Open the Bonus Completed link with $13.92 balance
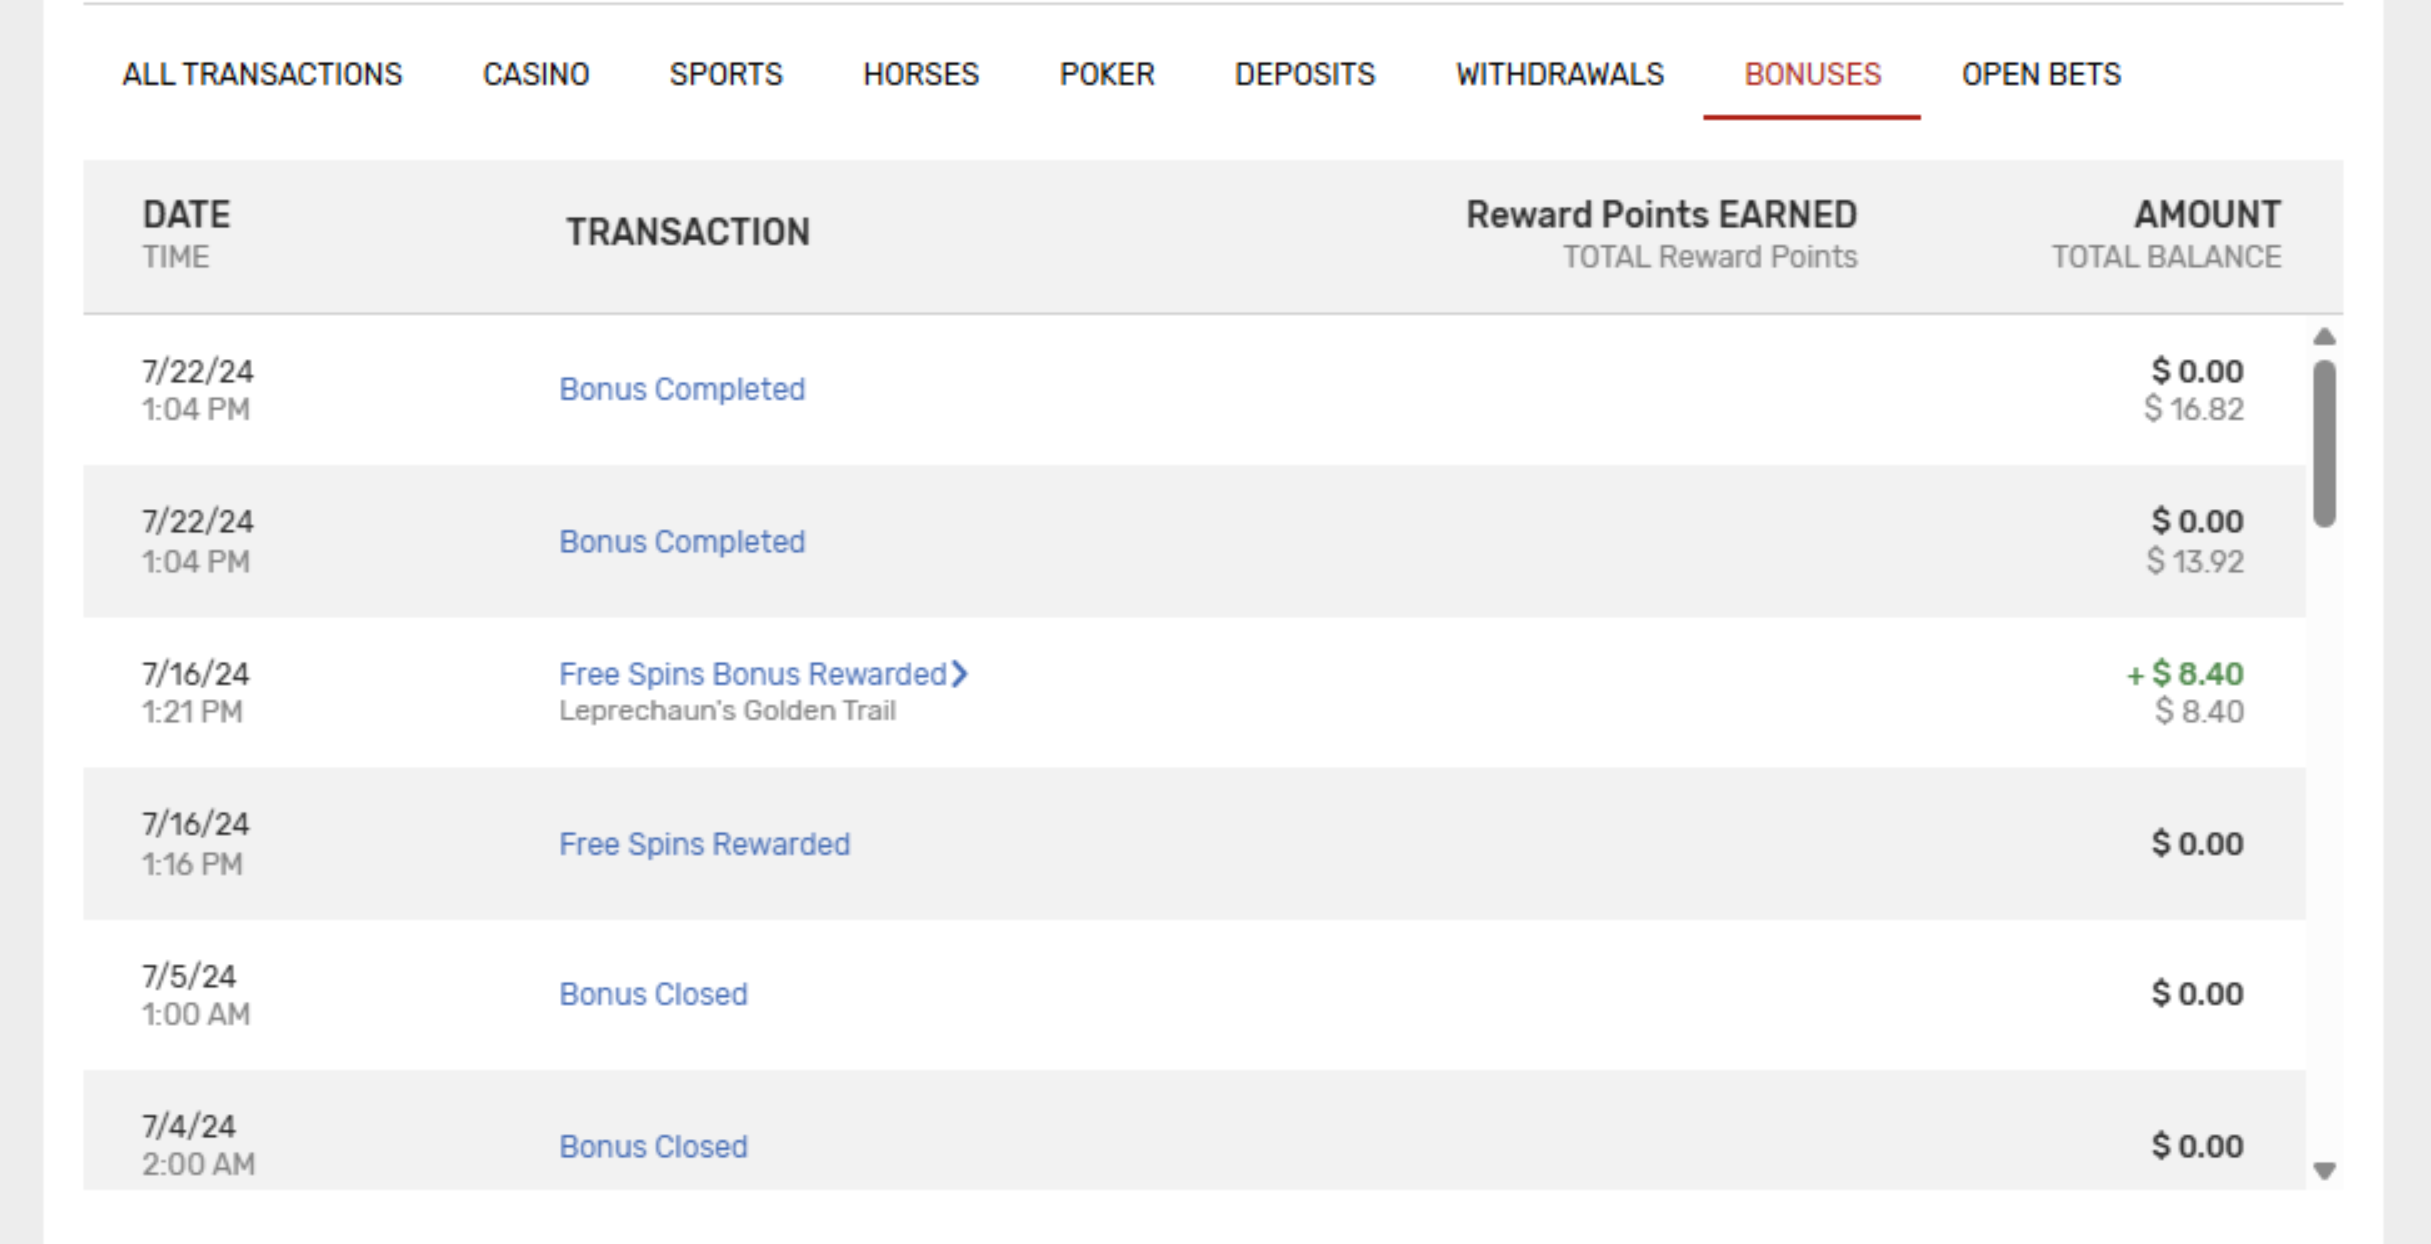Screen dimensions: 2431x1244 tap(681, 542)
